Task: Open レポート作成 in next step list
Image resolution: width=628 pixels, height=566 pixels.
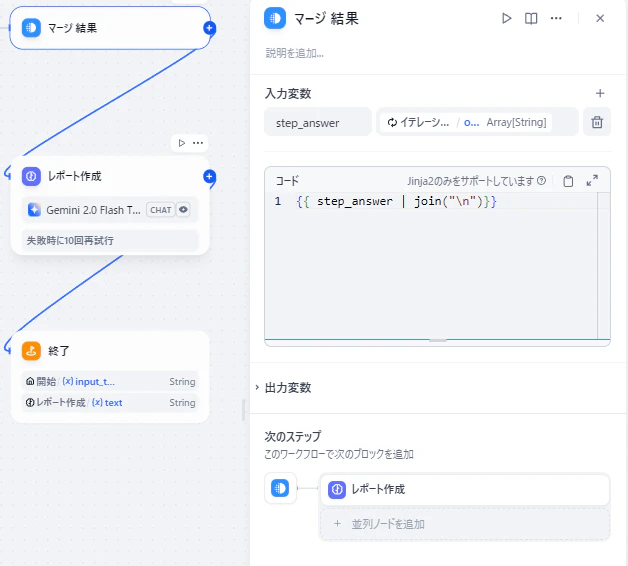Action: click(x=465, y=489)
